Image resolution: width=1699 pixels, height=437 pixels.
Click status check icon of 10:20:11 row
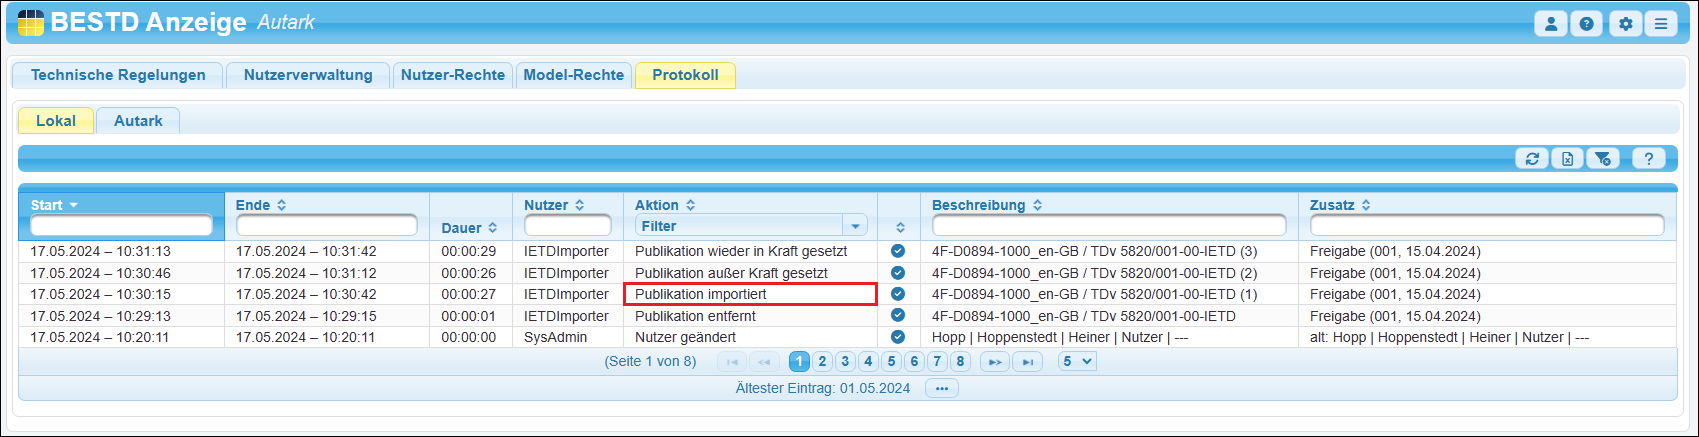[898, 337]
